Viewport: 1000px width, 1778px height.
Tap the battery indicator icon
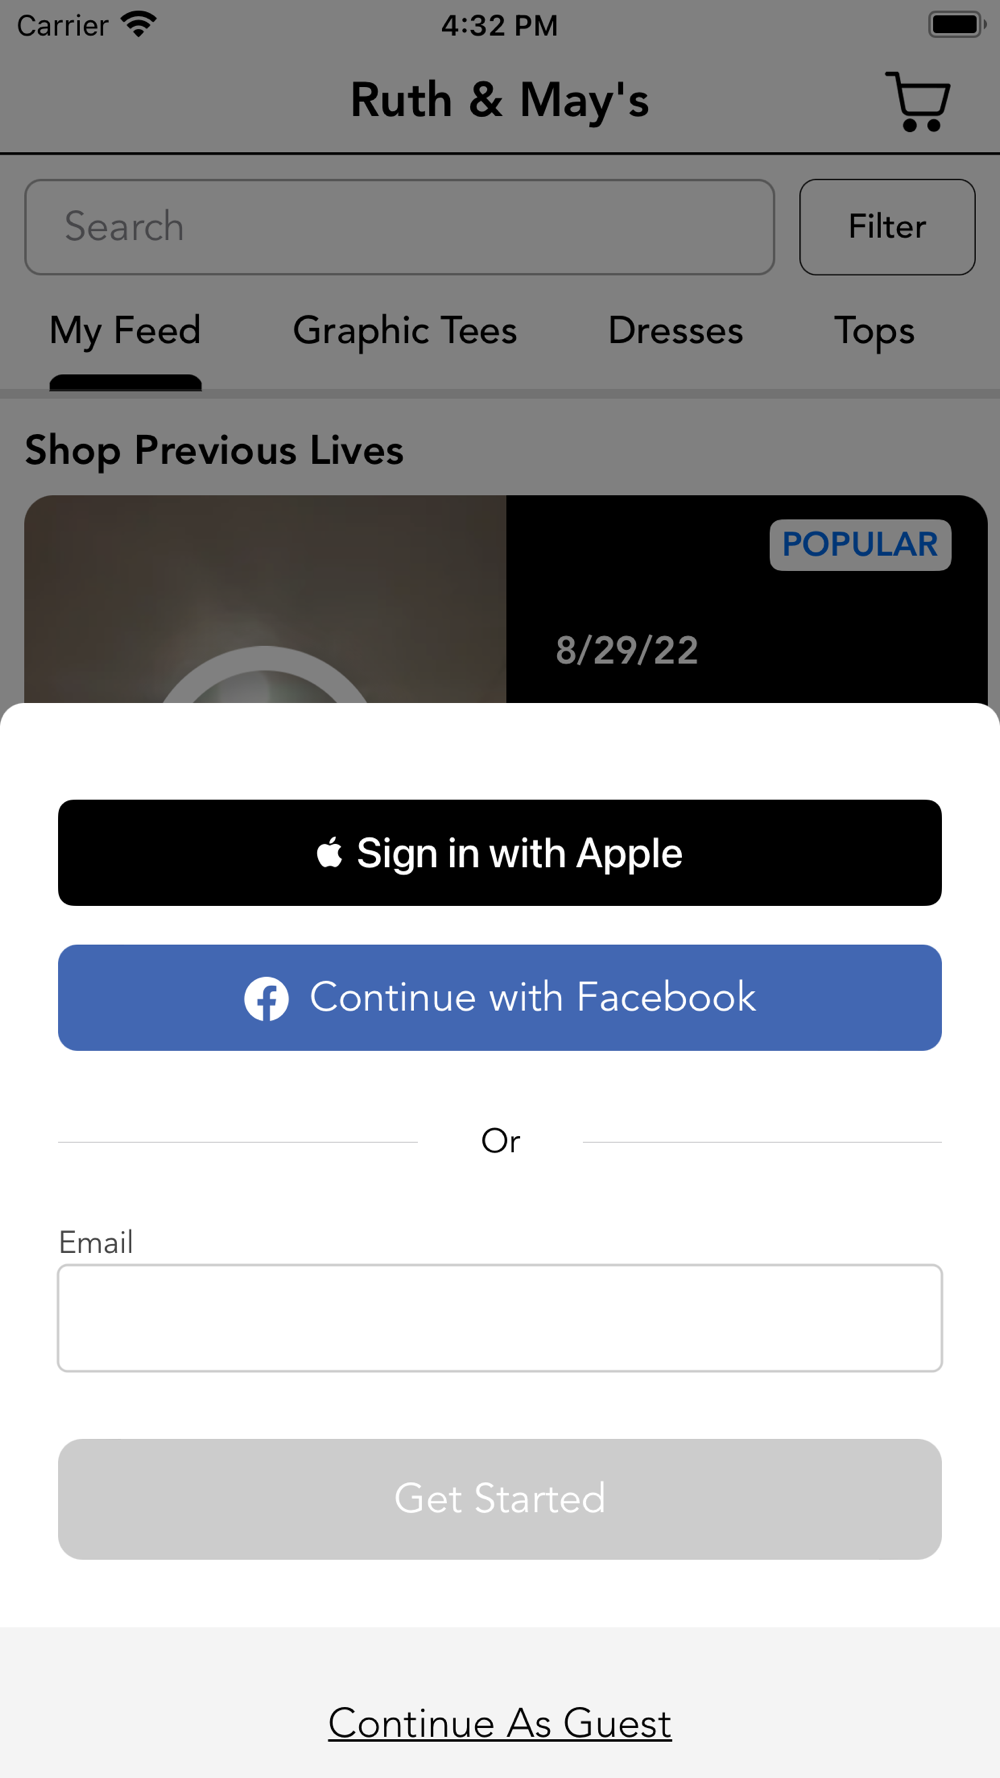click(x=957, y=24)
